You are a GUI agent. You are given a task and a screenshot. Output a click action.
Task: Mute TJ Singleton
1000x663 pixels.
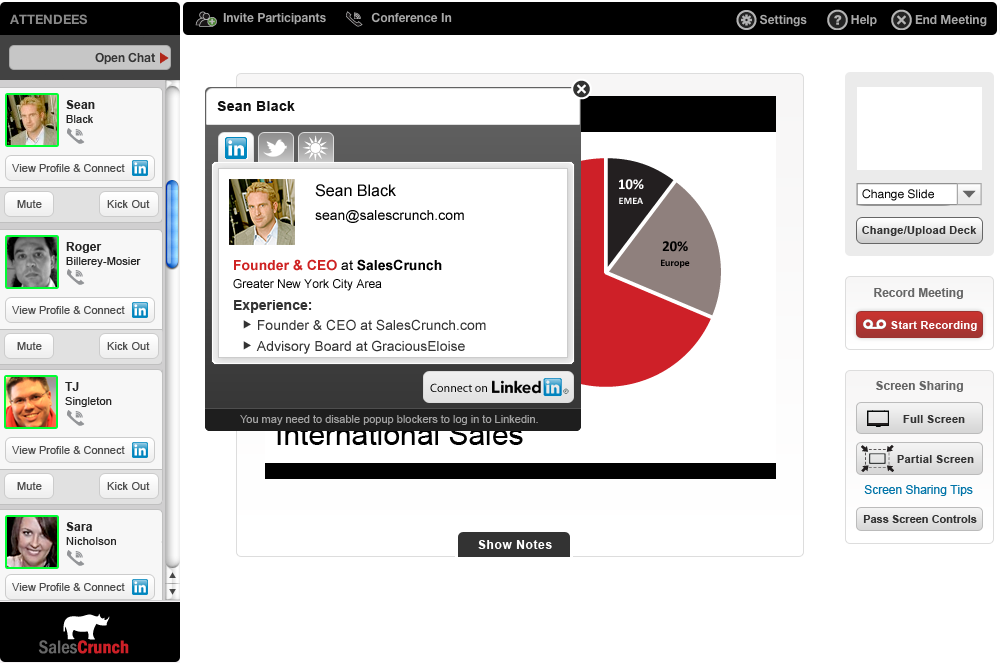[30, 486]
